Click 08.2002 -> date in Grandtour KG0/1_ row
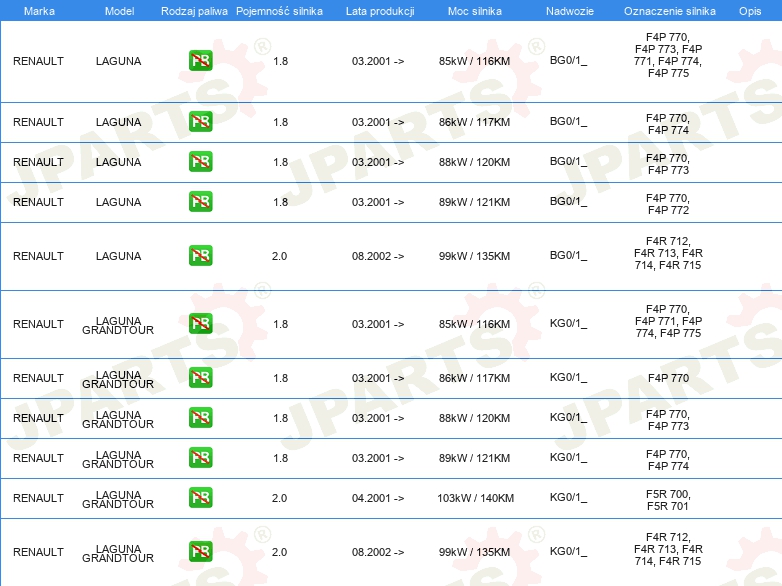Image resolution: width=782 pixels, height=586 pixels. pyautogui.click(x=378, y=552)
